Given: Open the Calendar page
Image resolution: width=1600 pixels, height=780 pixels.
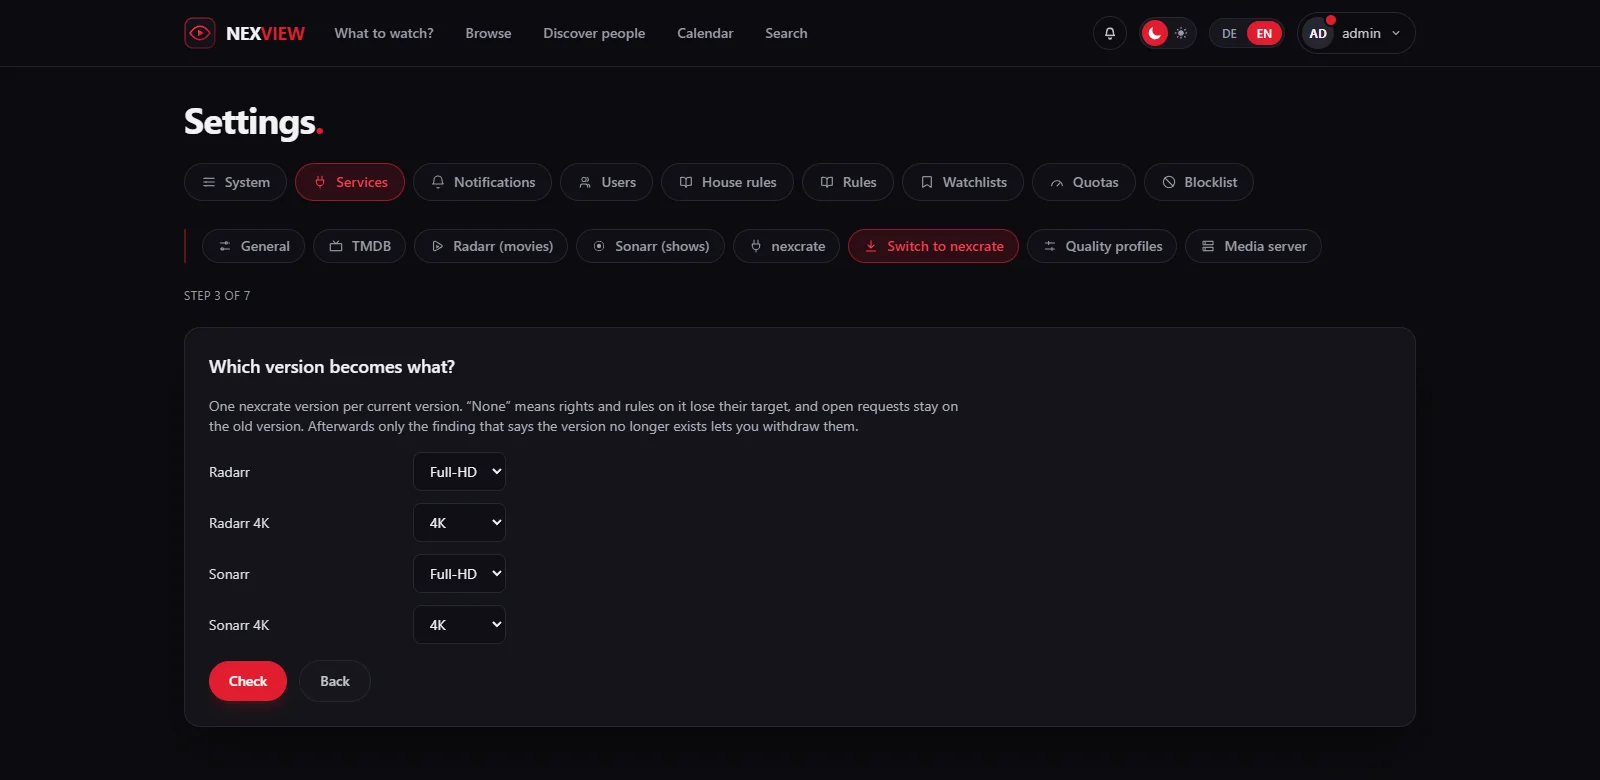Looking at the screenshot, I should pos(705,33).
